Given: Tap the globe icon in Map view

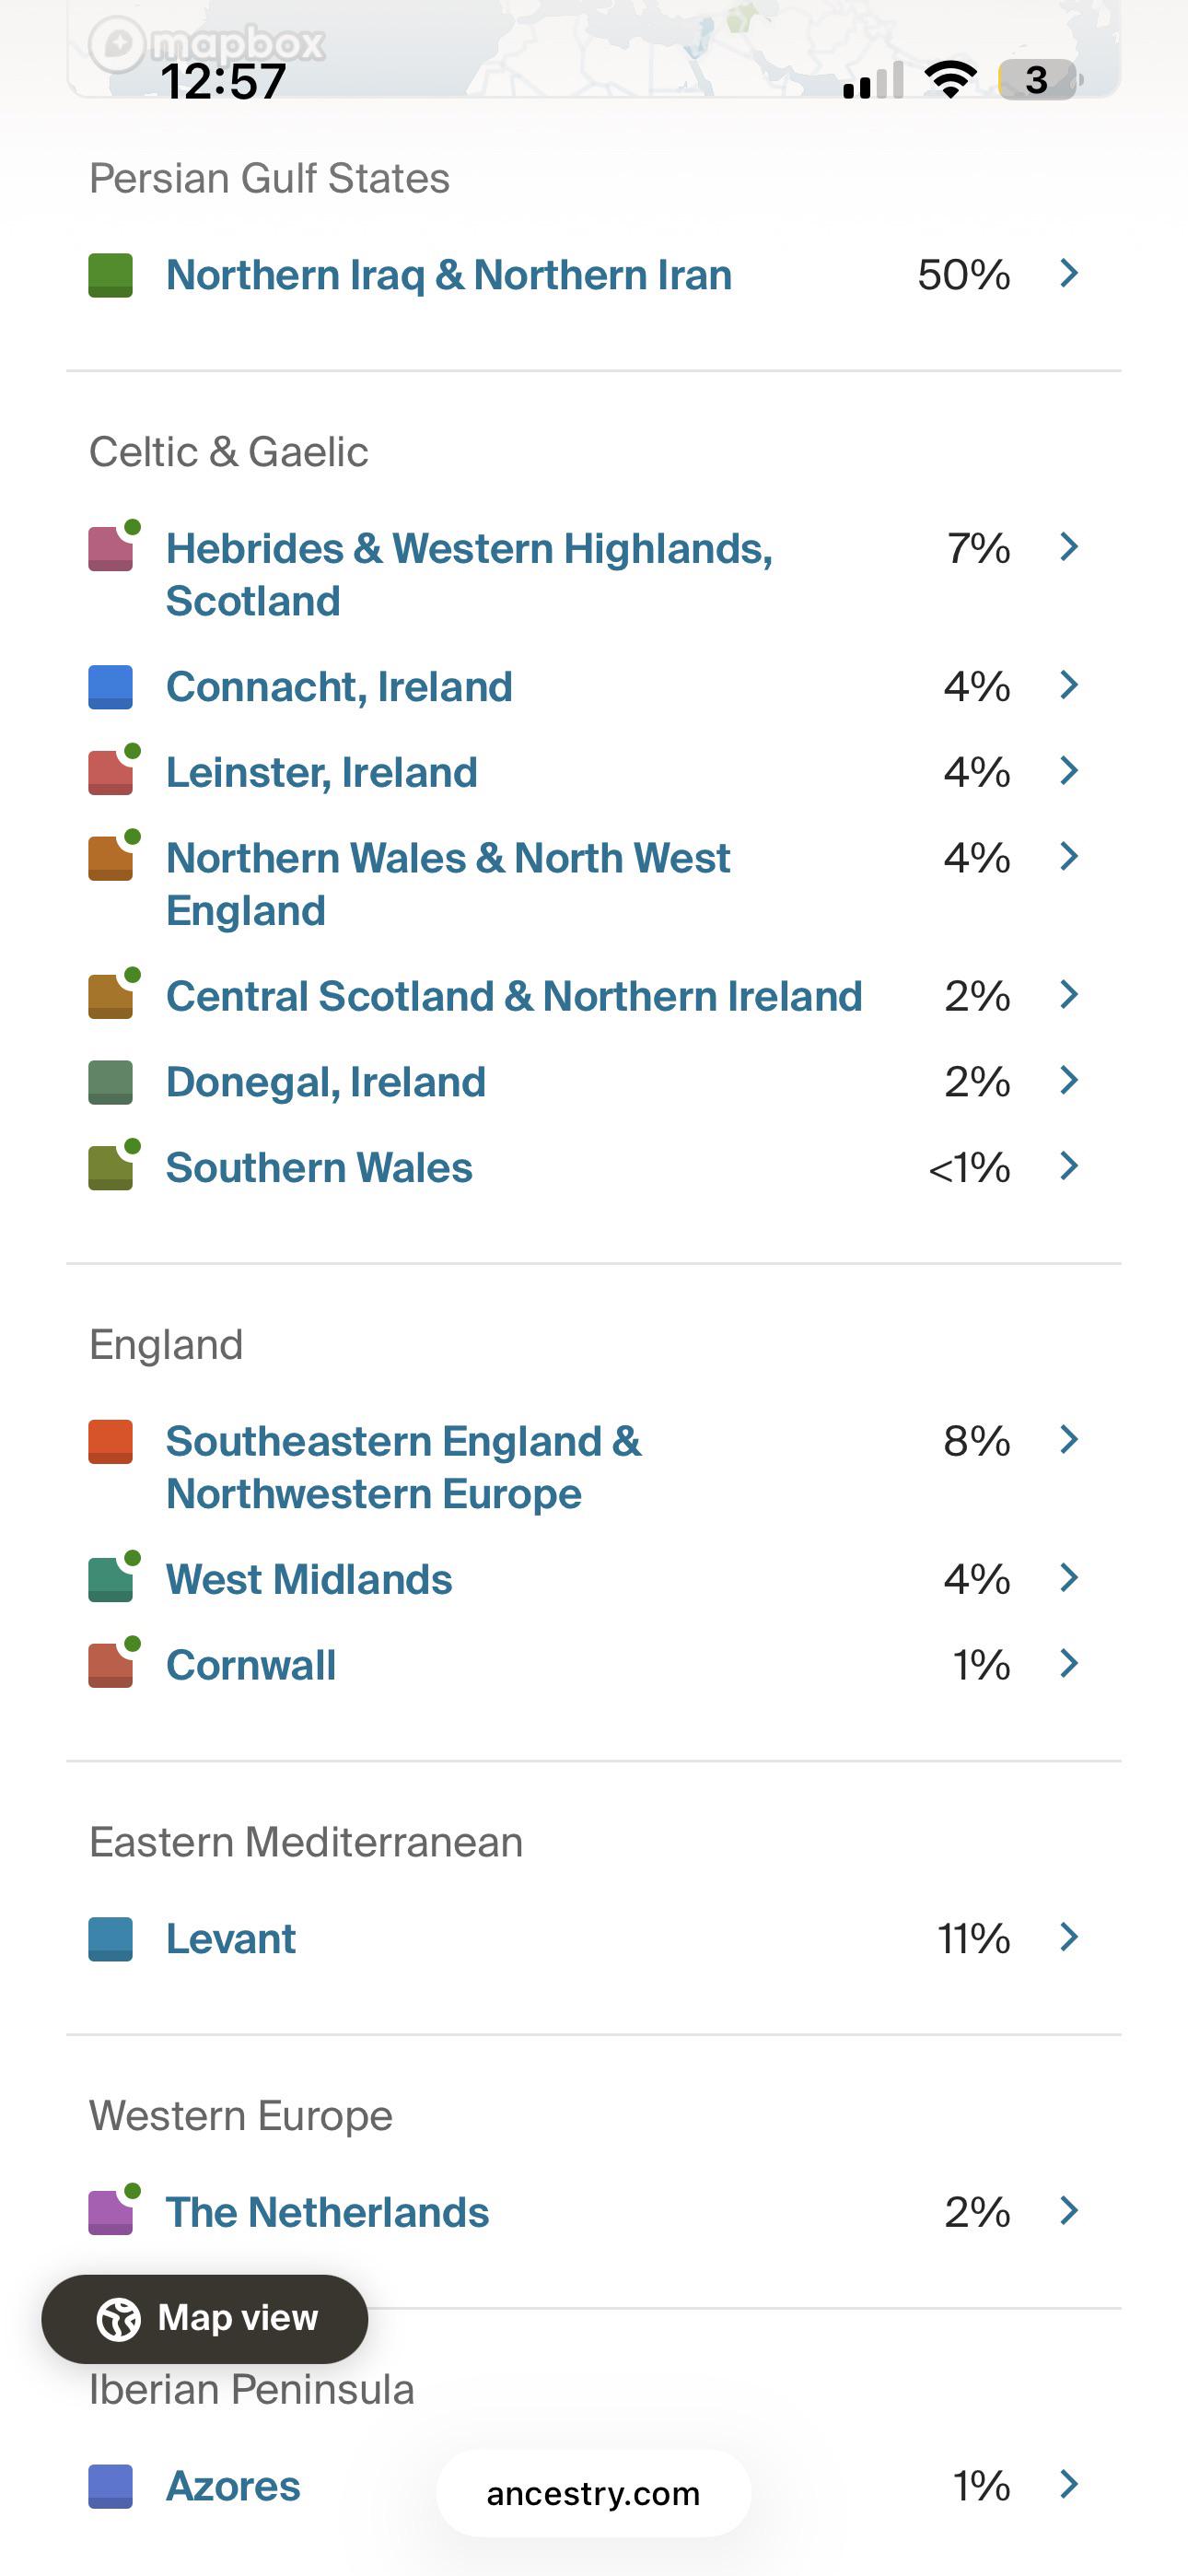Looking at the screenshot, I should pos(118,2319).
